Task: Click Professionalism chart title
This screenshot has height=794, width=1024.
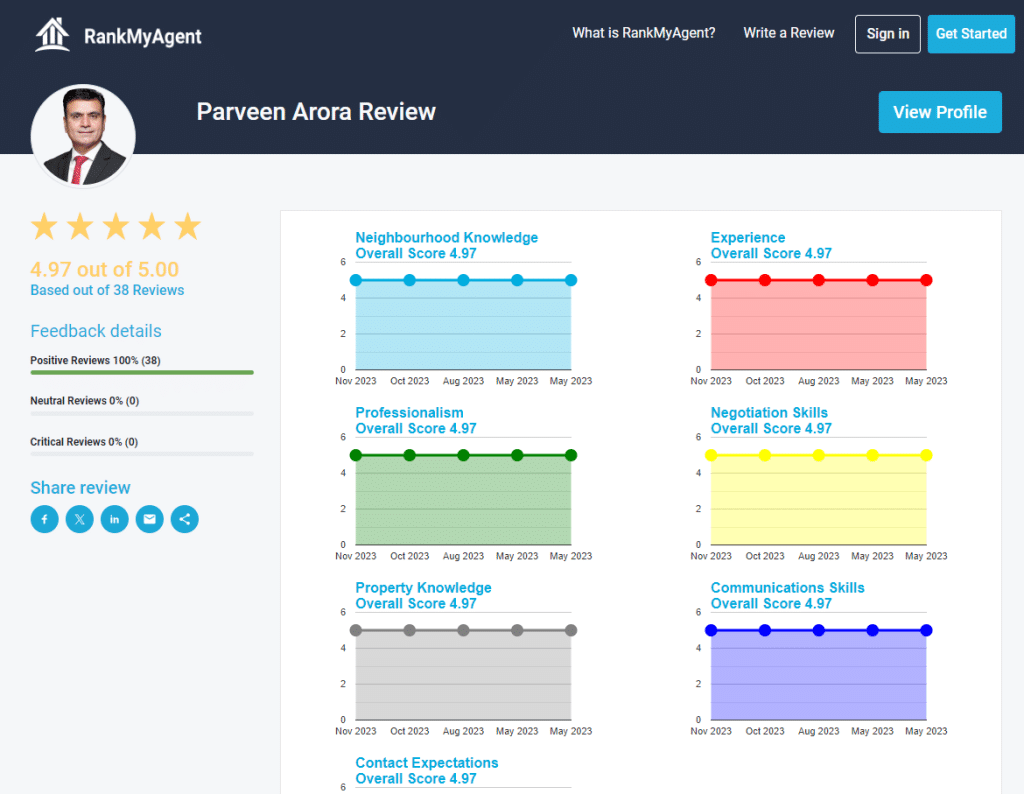Action: 409,413
